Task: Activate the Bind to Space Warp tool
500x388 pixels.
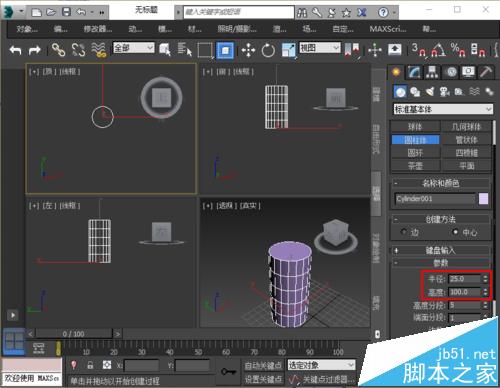Action: tap(99, 50)
